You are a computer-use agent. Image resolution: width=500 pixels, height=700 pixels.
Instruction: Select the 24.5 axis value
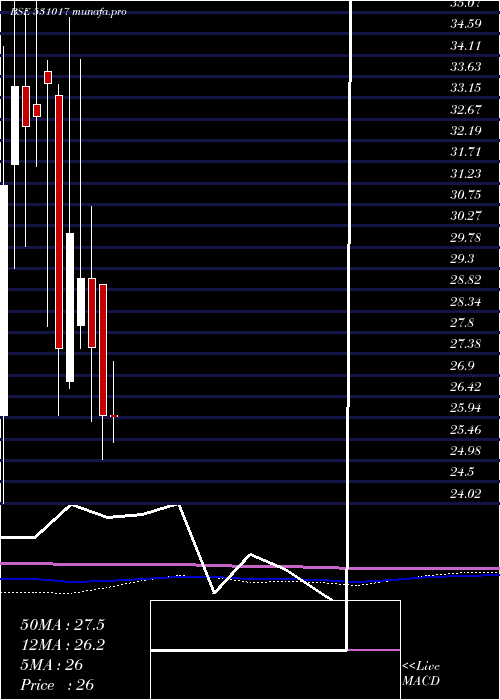pos(462,472)
